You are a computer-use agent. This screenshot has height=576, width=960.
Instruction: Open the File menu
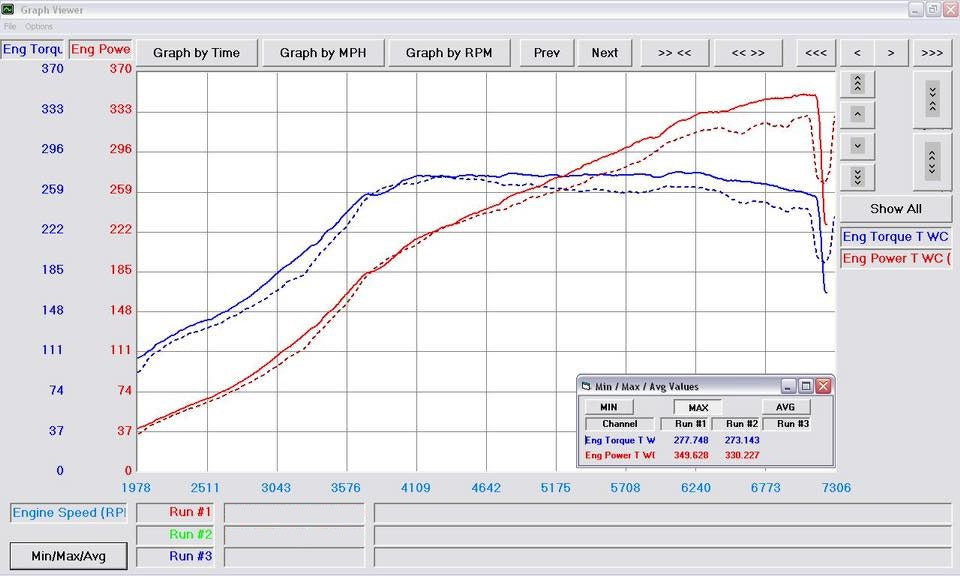click(x=10, y=26)
